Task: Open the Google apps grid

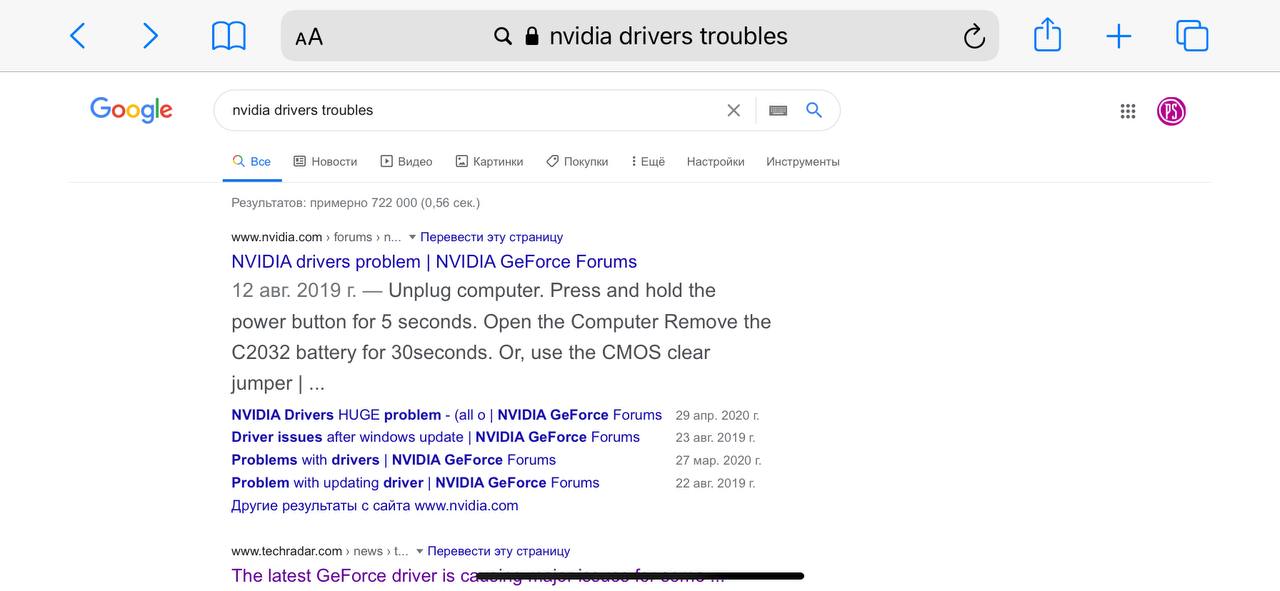Action: click(x=1128, y=111)
